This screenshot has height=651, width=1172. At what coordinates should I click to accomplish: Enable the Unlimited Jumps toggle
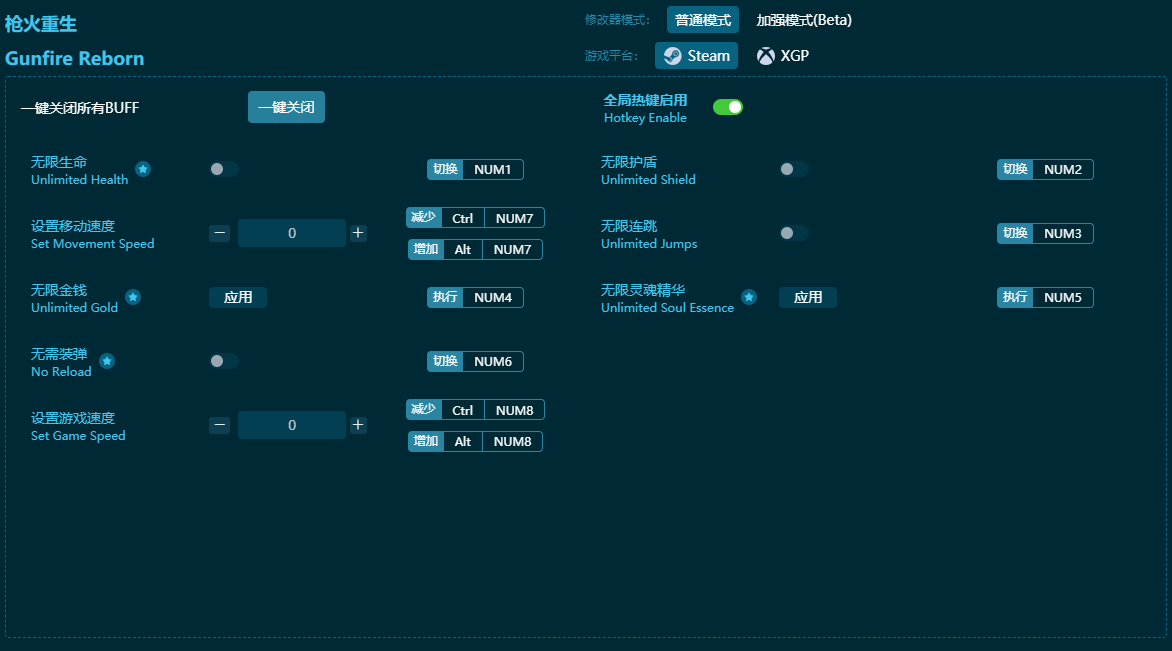point(794,233)
